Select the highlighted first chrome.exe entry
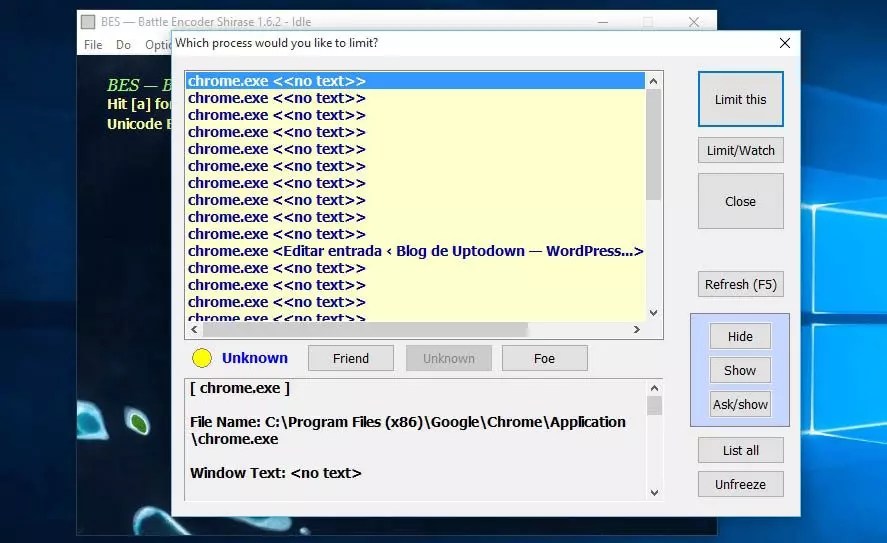Screen dimensions: 887x543 click(x=415, y=81)
